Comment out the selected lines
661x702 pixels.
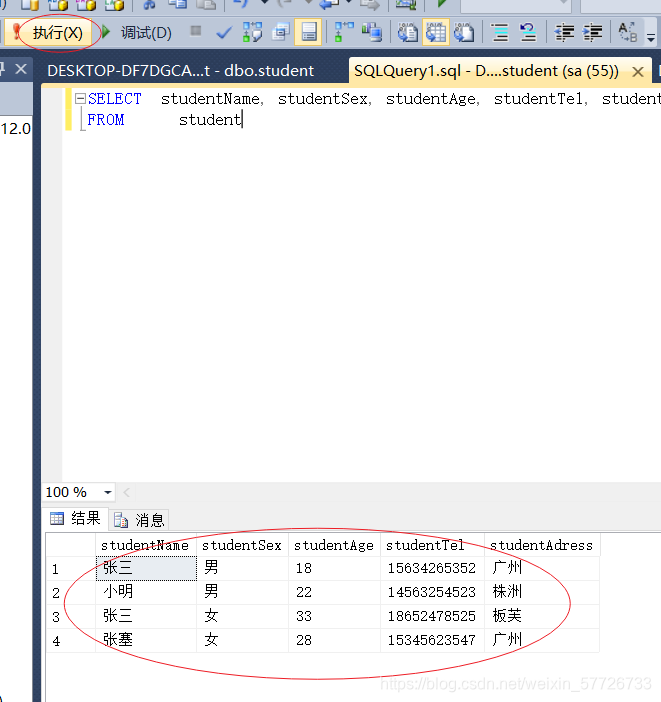[500, 33]
